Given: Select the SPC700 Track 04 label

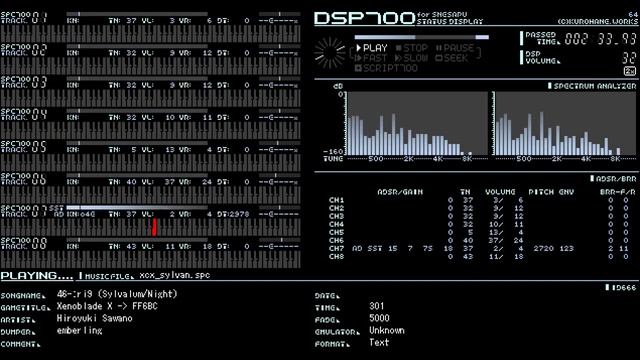Looking at the screenshot, I should (x=24, y=114).
